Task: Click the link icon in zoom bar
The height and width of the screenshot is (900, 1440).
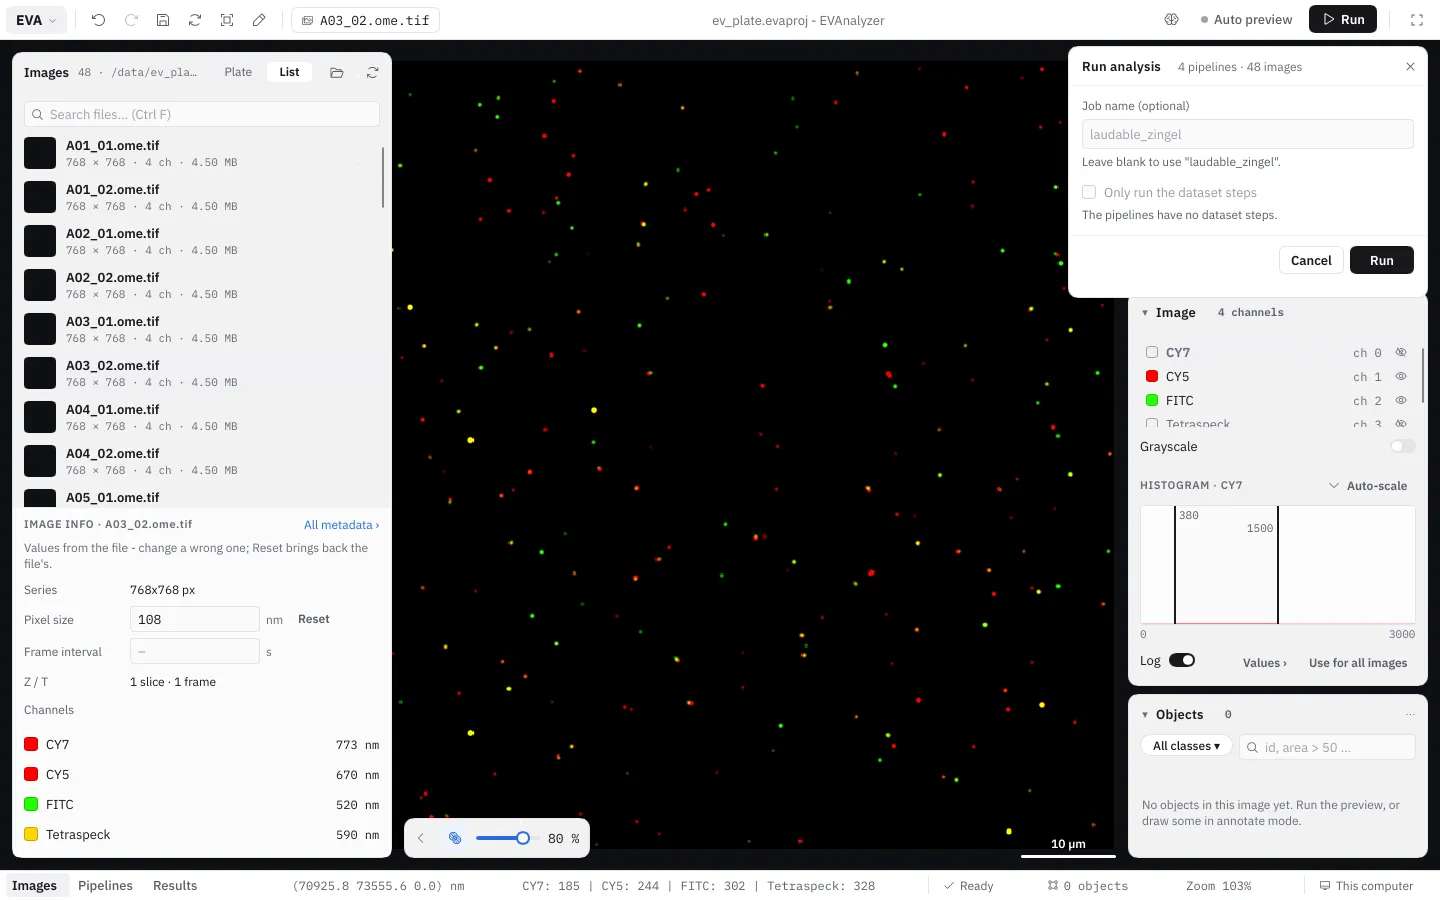Action: tap(455, 838)
